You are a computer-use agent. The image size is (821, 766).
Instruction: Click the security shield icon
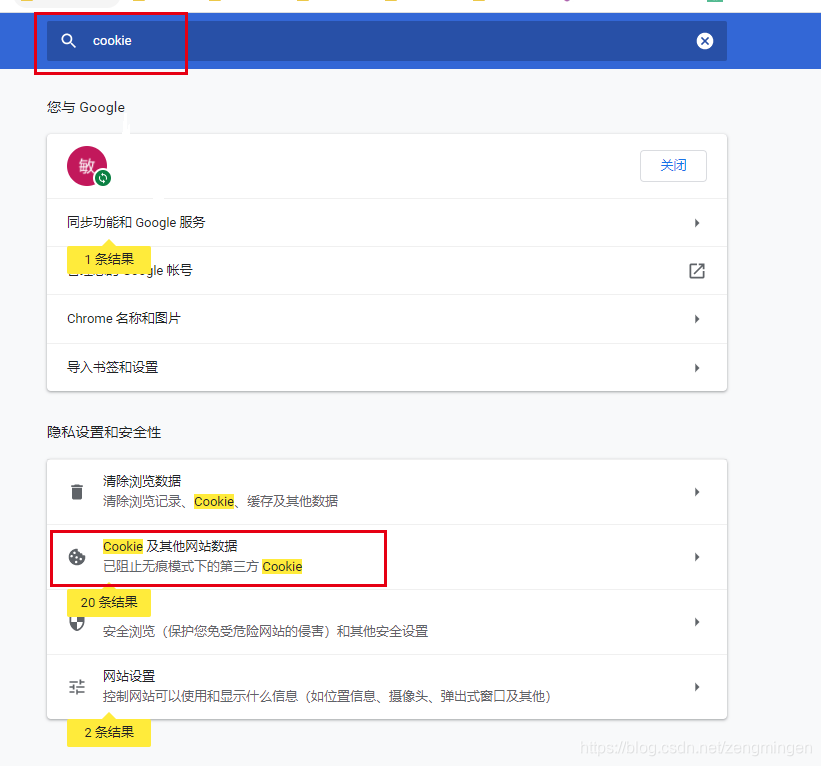pos(77,623)
